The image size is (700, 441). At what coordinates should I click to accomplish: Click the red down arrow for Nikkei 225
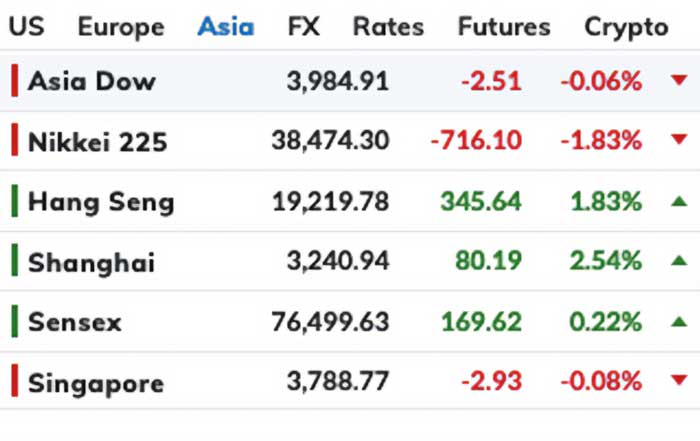tap(679, 141)
